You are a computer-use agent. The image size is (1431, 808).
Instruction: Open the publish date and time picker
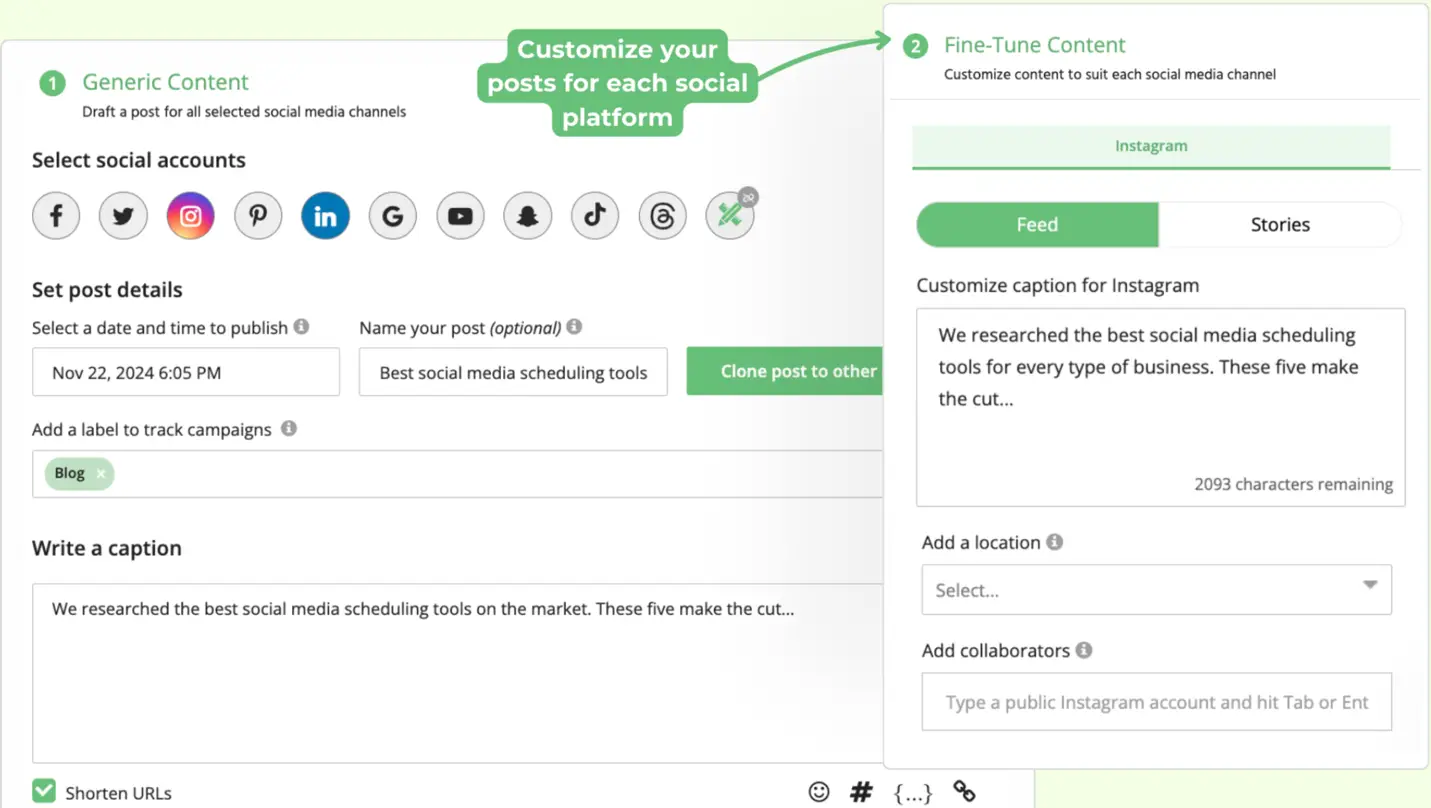[185, 371]
